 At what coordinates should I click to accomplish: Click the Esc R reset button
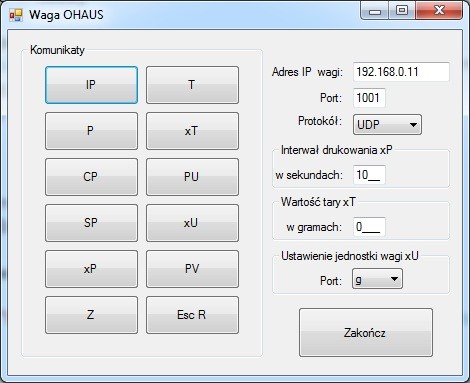[192, 315]
